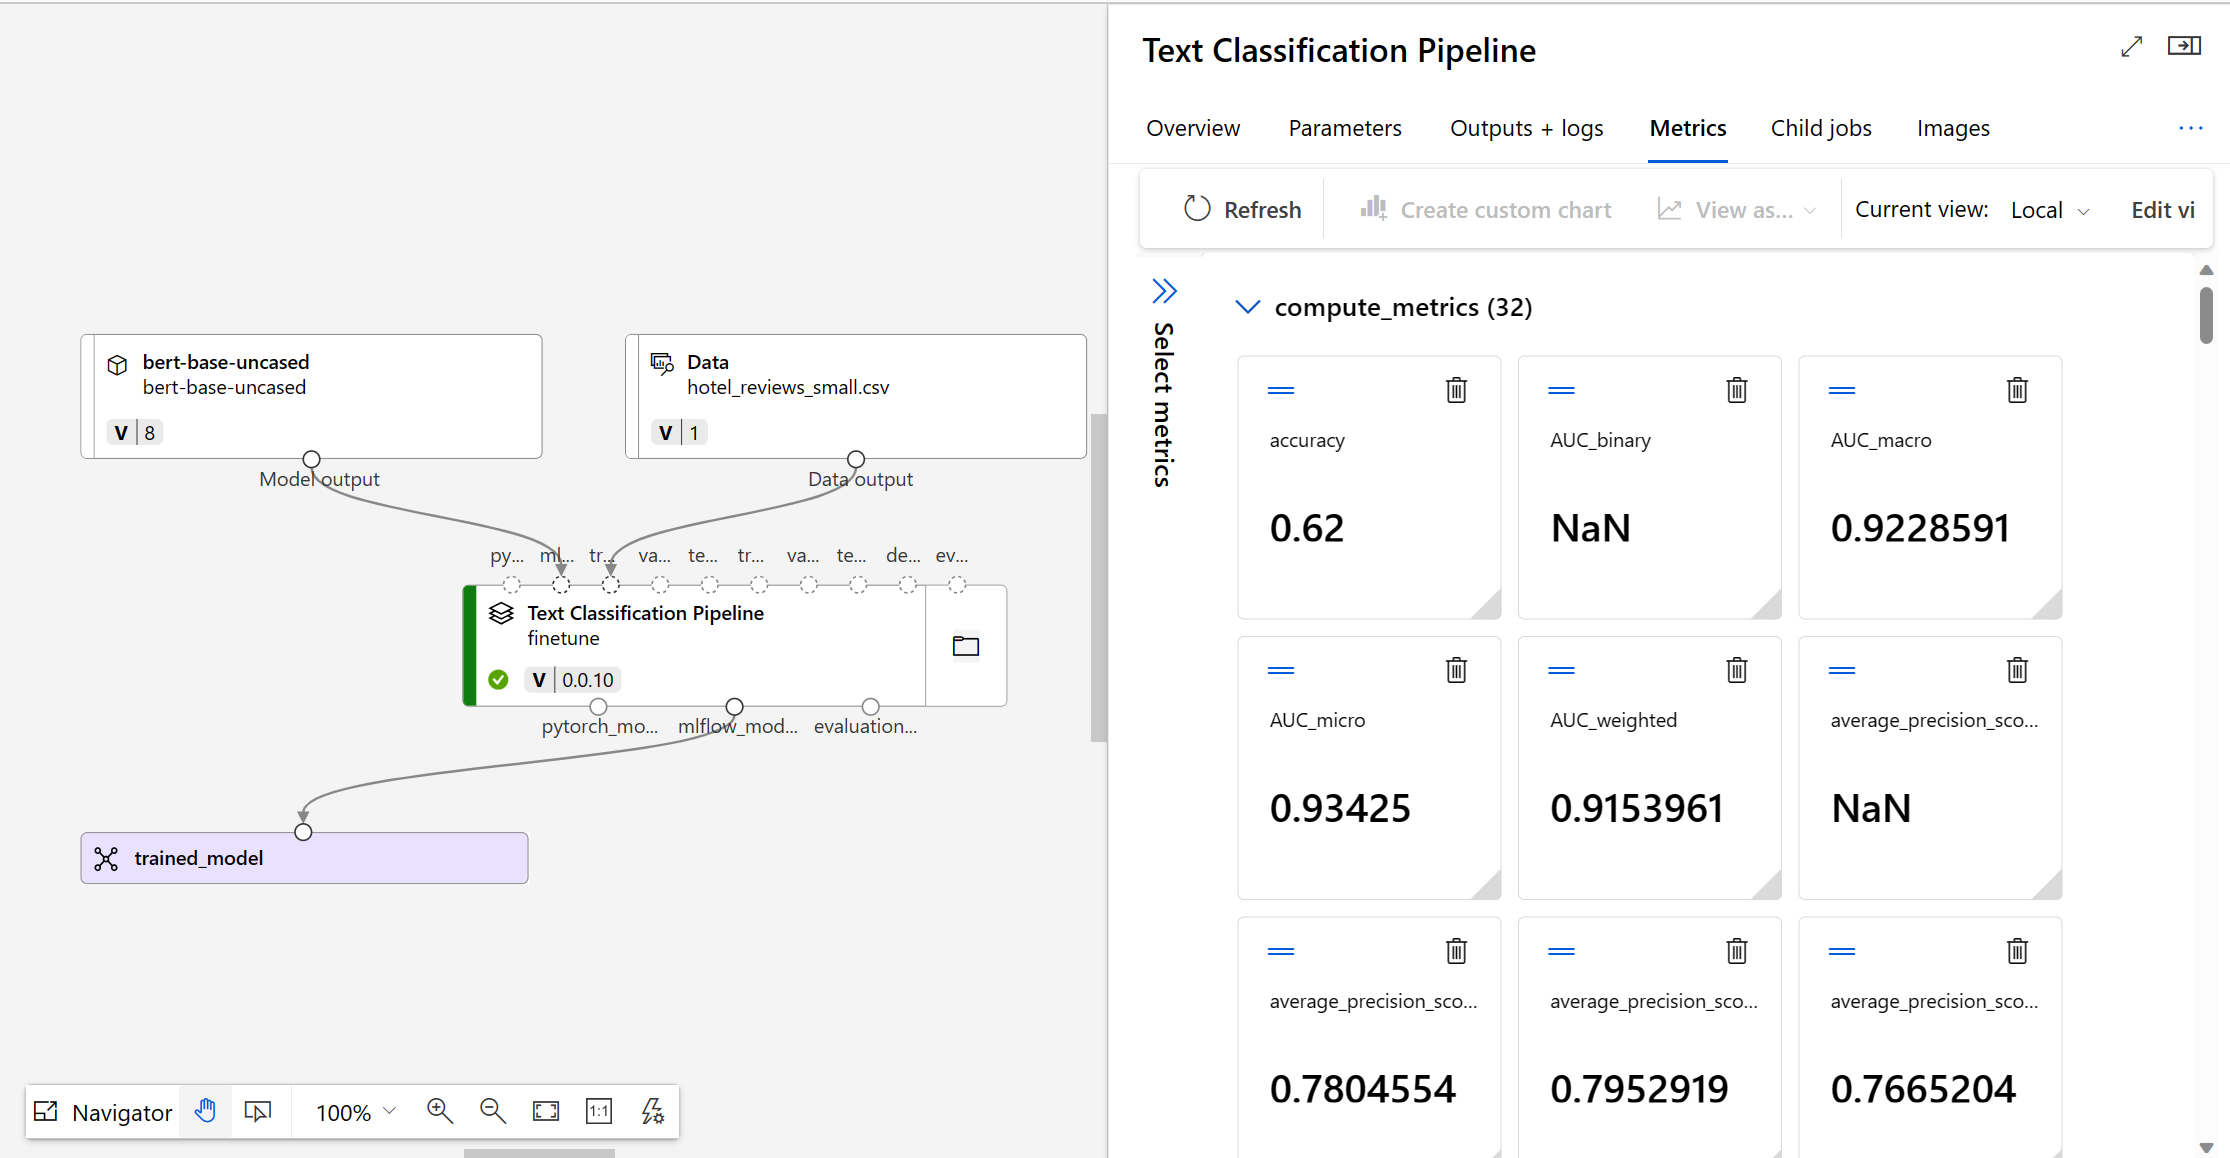Open the Select metrics sidebar

tap(1164, 291)
